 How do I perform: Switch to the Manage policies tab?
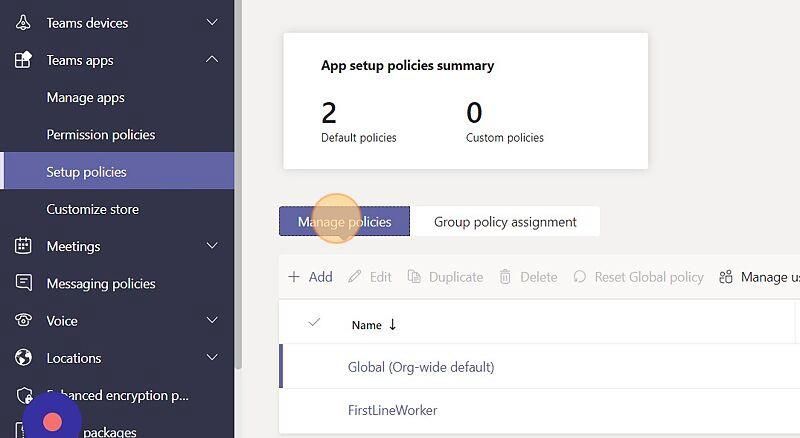(x=344, y=222)
